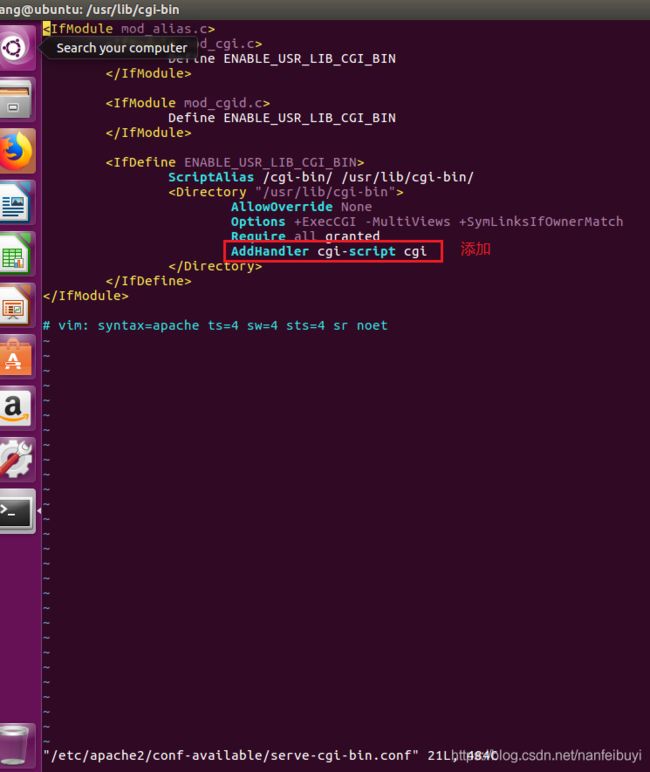Open LibreOffice Calc from the launcher
Screen dimensions: 650x772
click(x=15, y=255)
